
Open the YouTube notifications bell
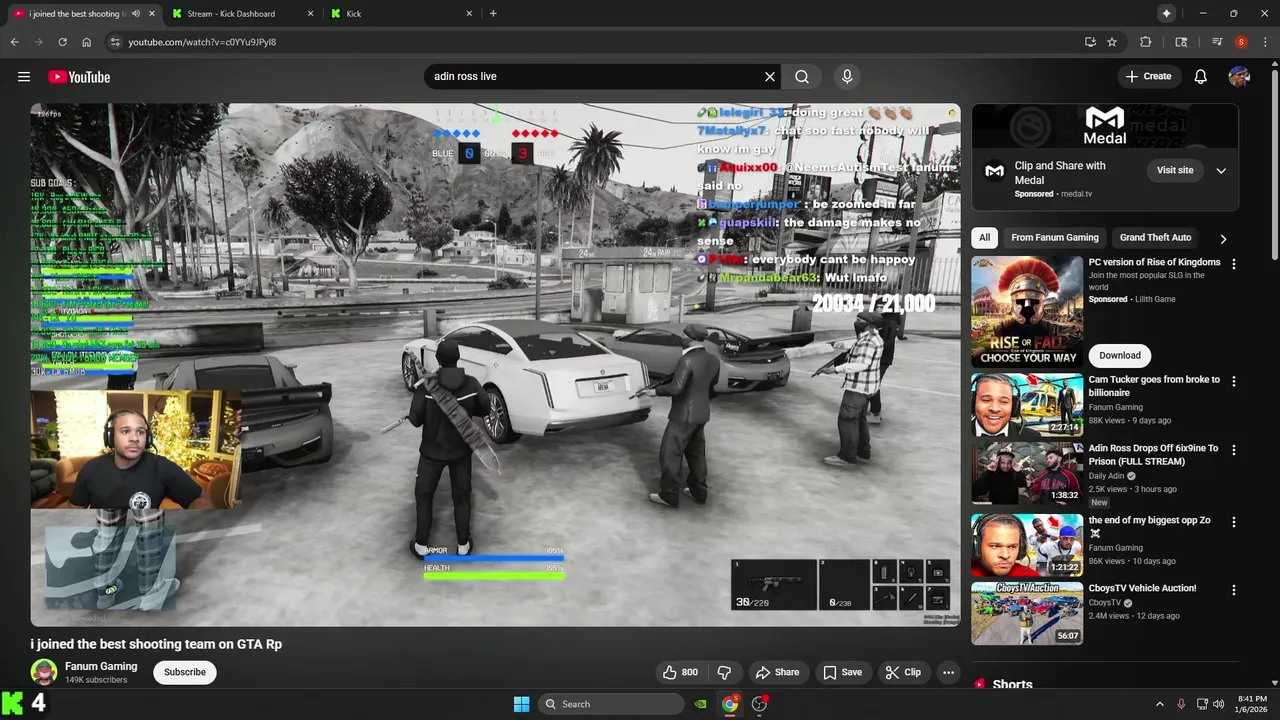1201,77
